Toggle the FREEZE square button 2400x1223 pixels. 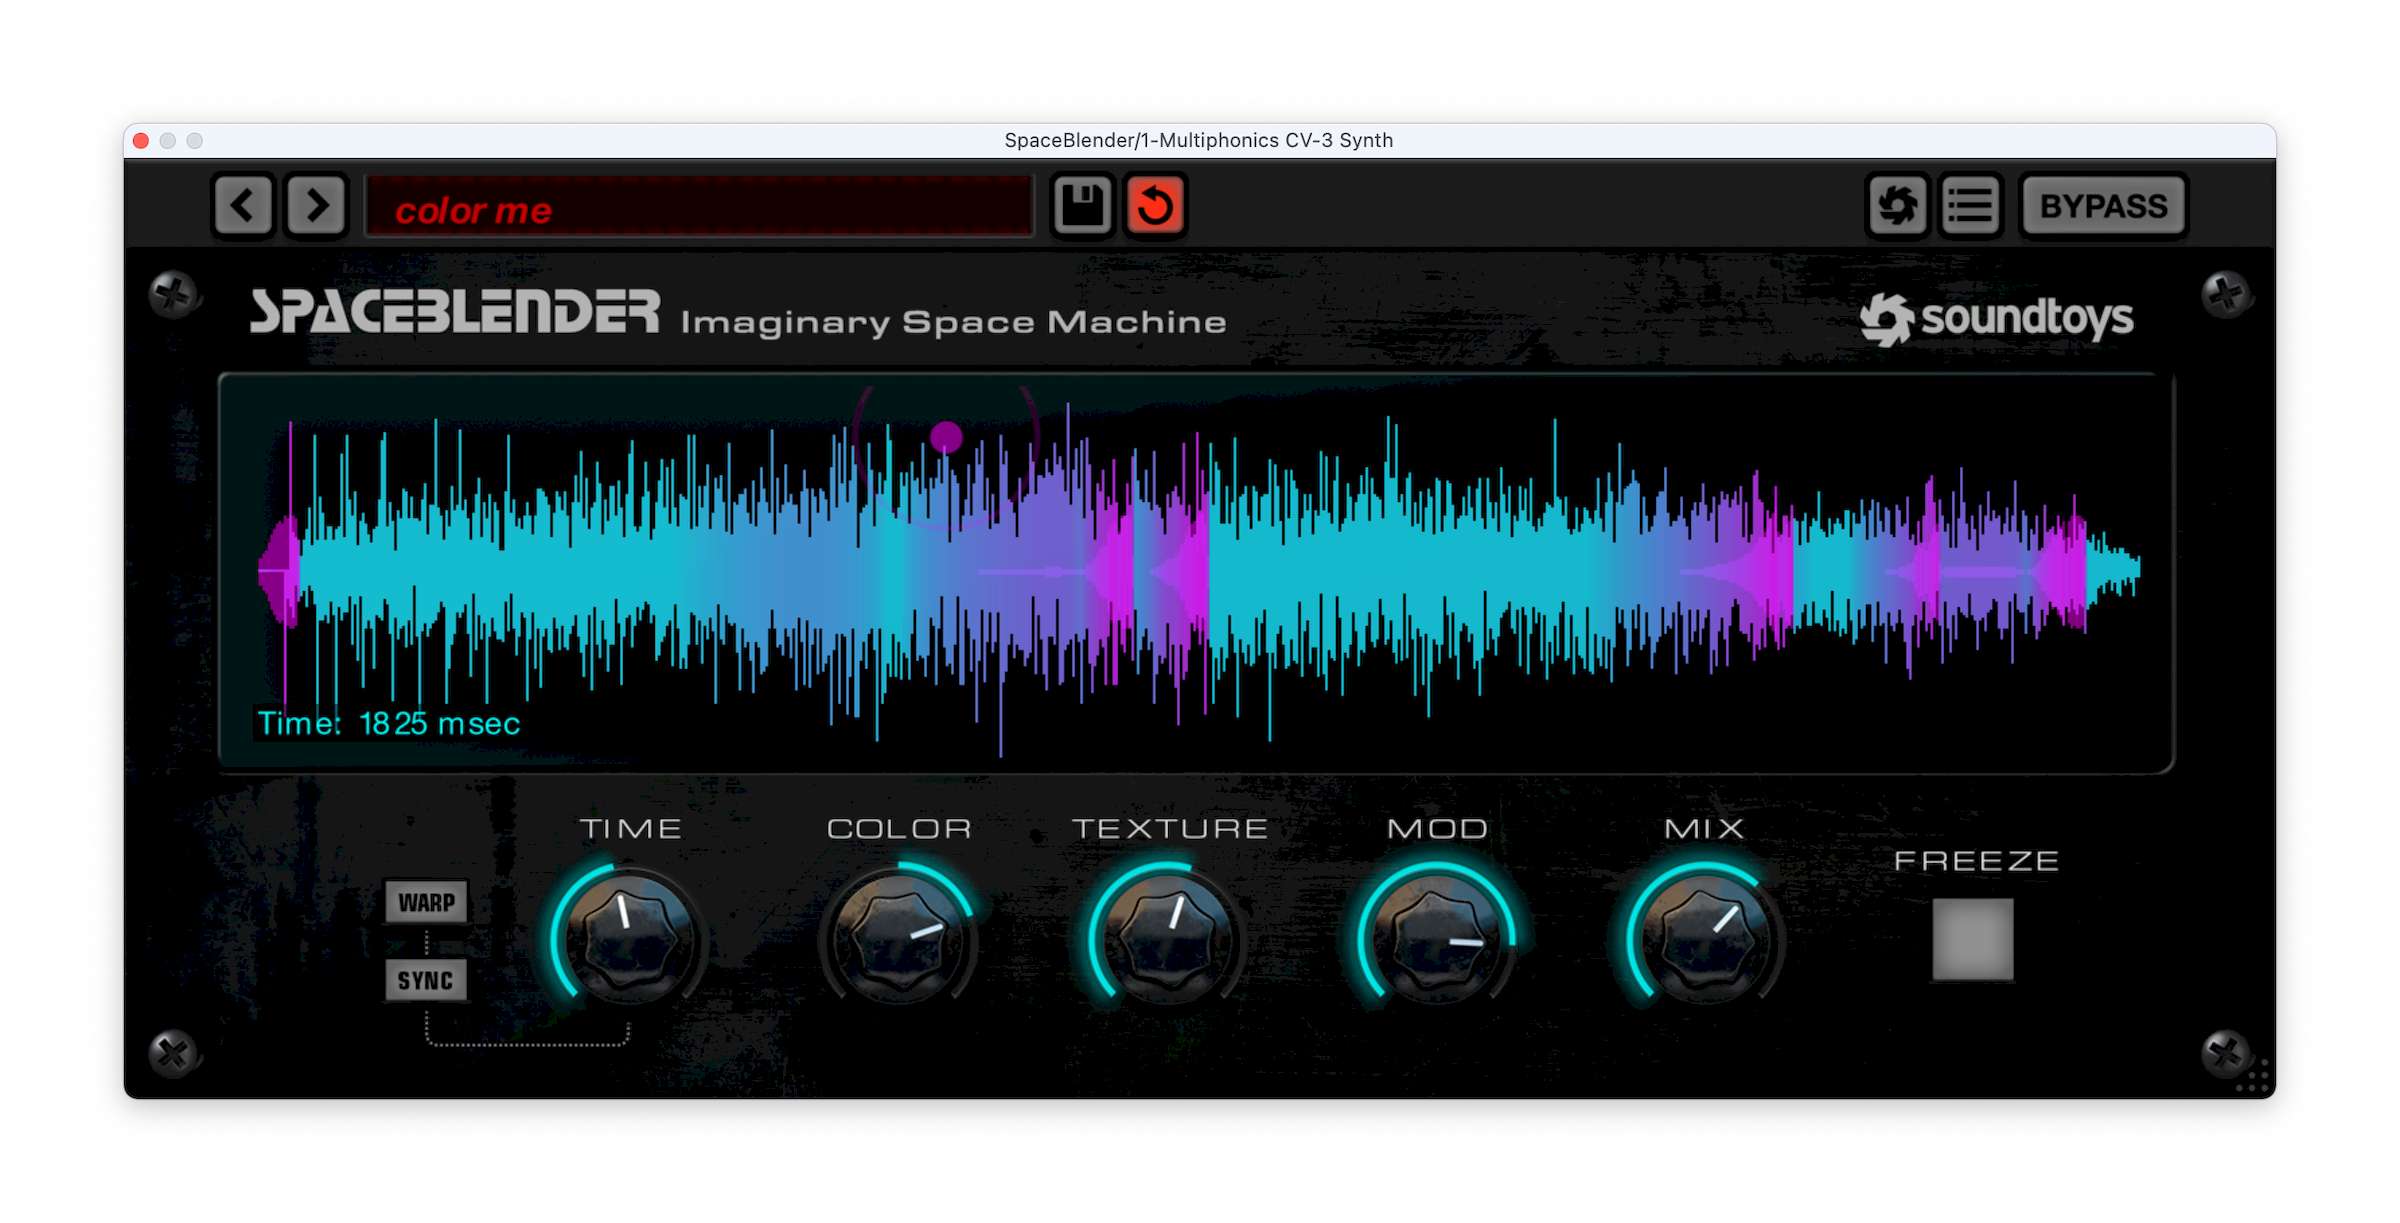(1972, 939)
